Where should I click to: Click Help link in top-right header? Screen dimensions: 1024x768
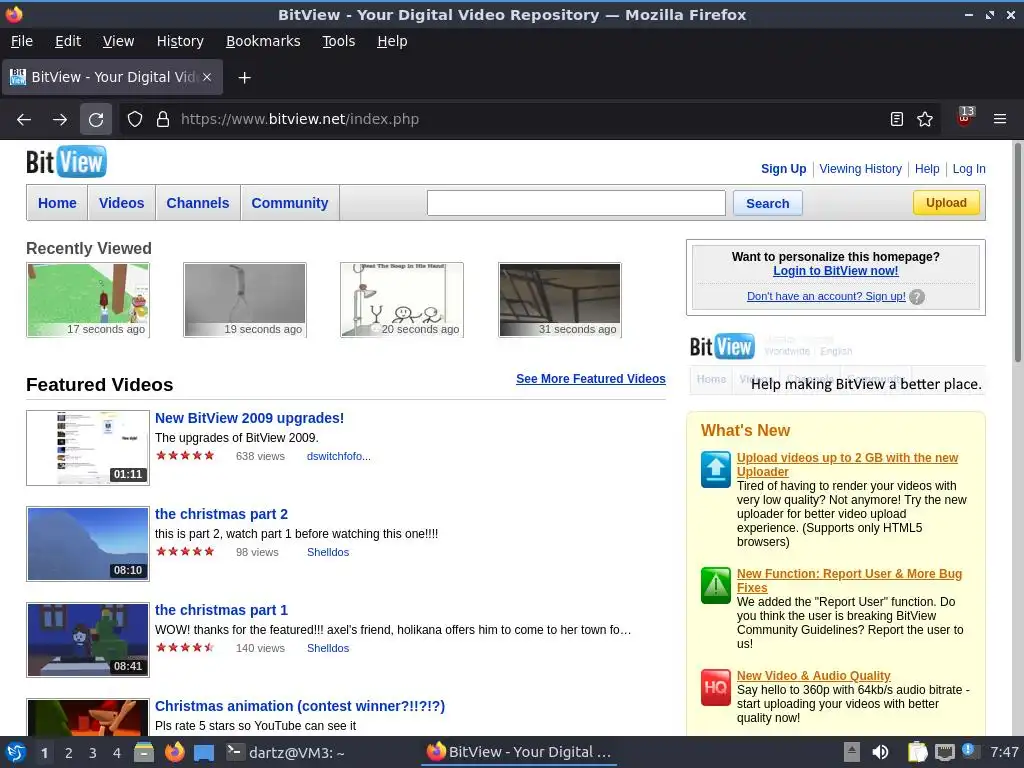point(927,169)
